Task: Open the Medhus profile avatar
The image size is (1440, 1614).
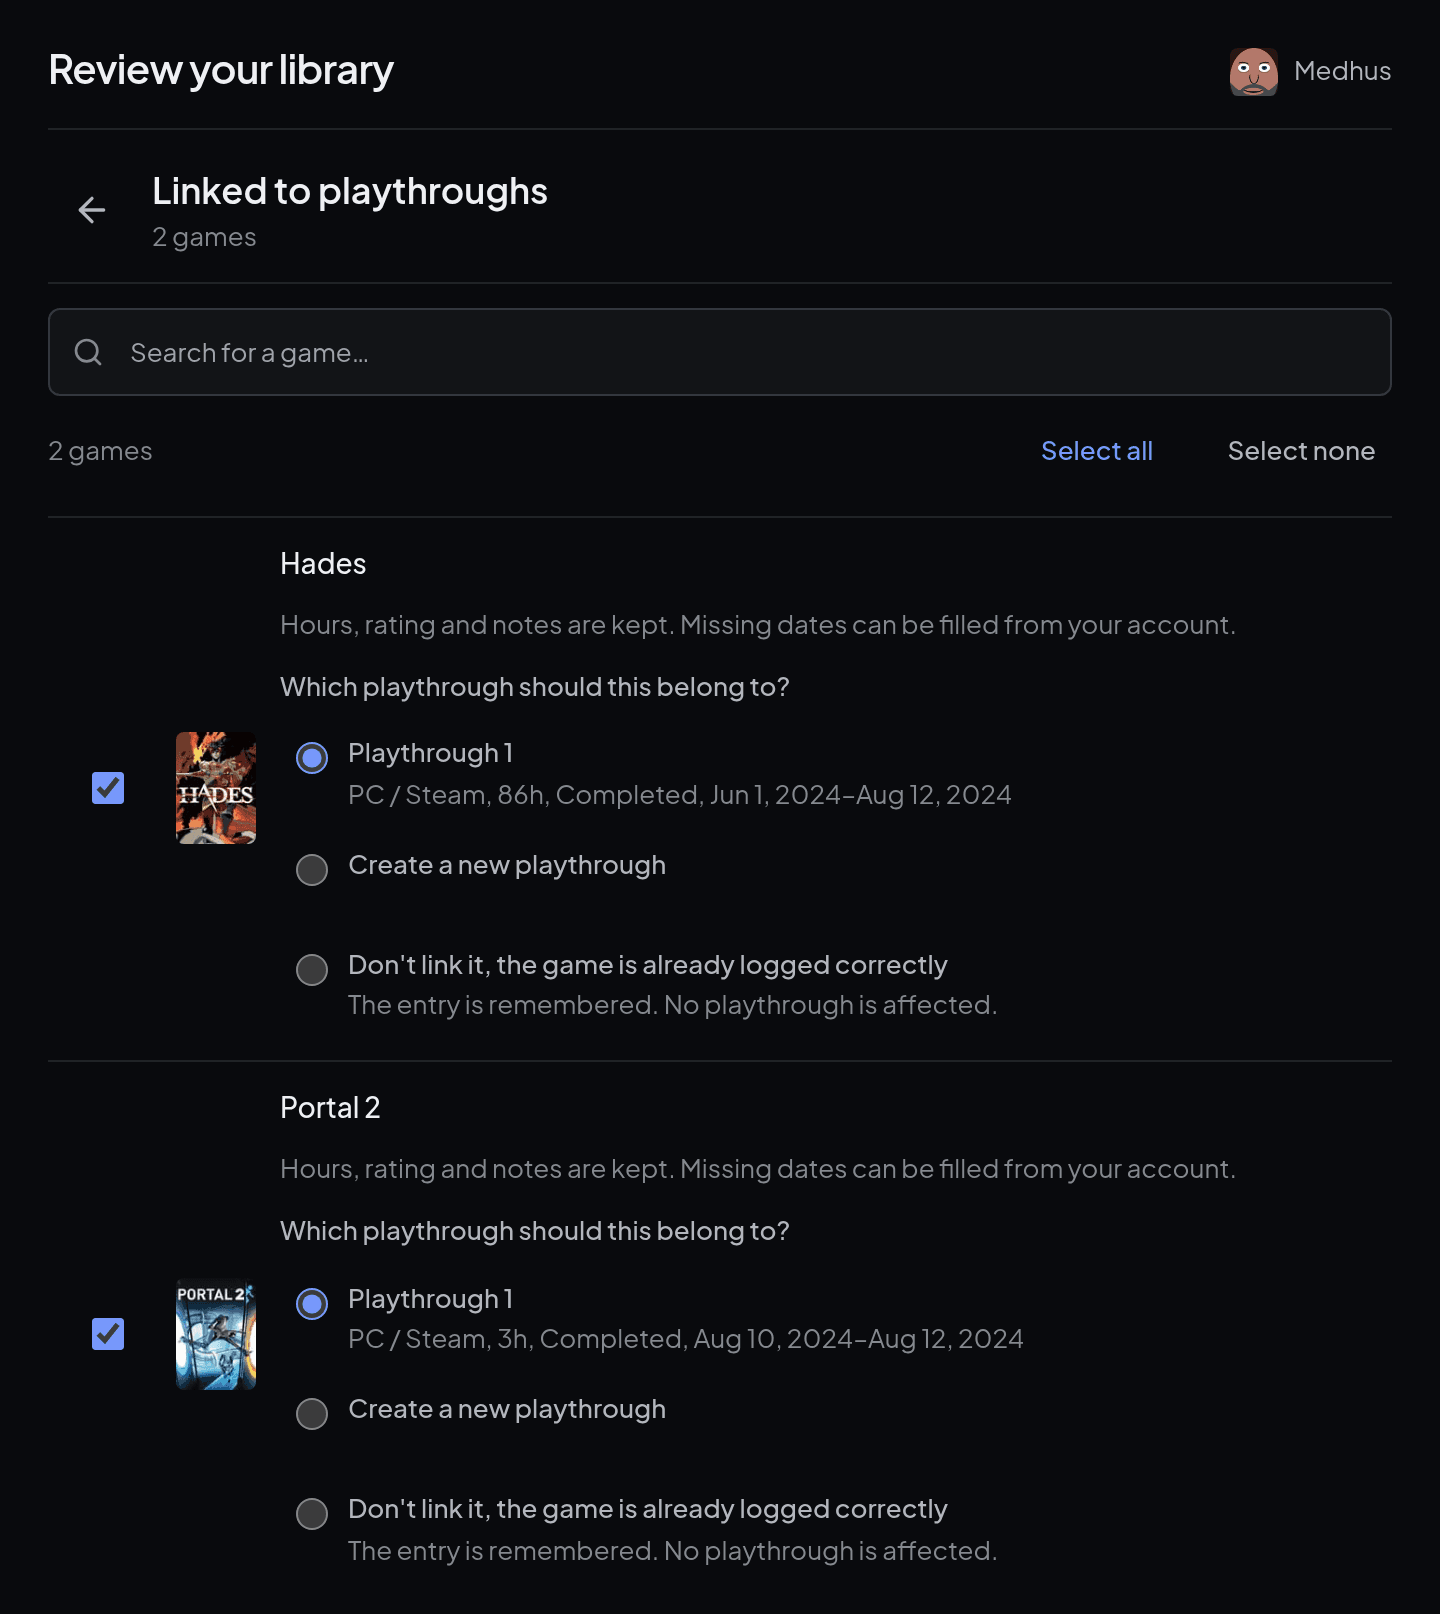Action: point(1254,71)
